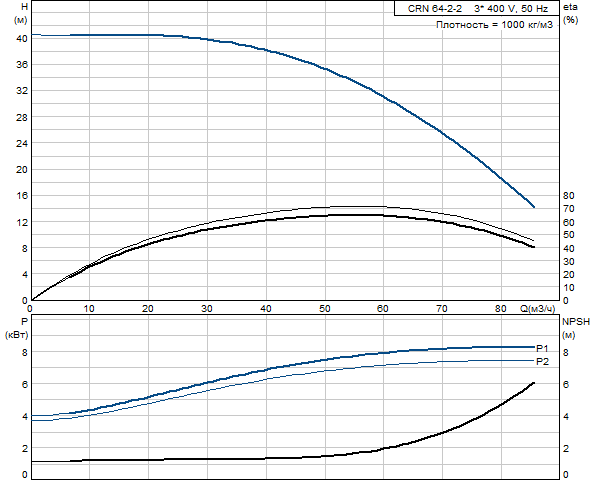
Task: Click the end of the blue head curve
Action: pyautogui.click(x=534, y=207)
